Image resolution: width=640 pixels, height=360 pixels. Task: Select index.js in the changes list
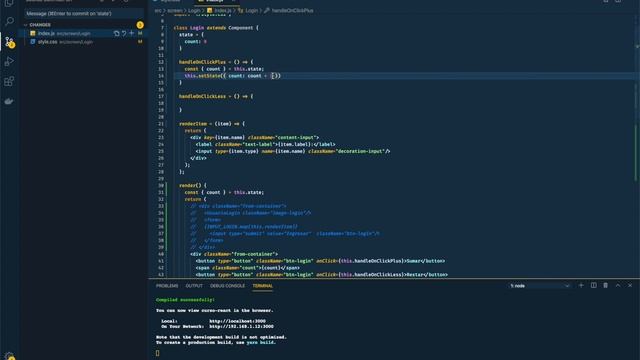46,33
